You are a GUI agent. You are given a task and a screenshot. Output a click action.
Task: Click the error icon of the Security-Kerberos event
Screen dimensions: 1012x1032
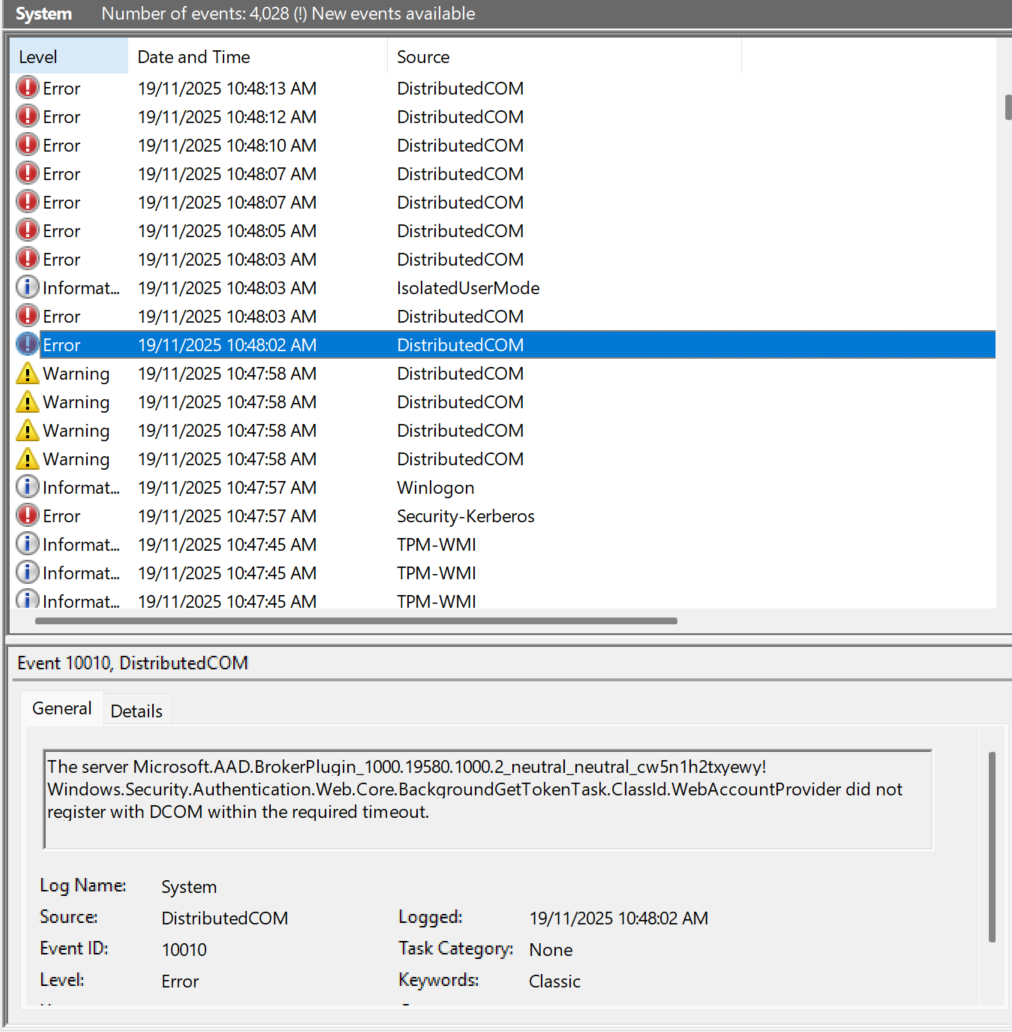point(27,515)
